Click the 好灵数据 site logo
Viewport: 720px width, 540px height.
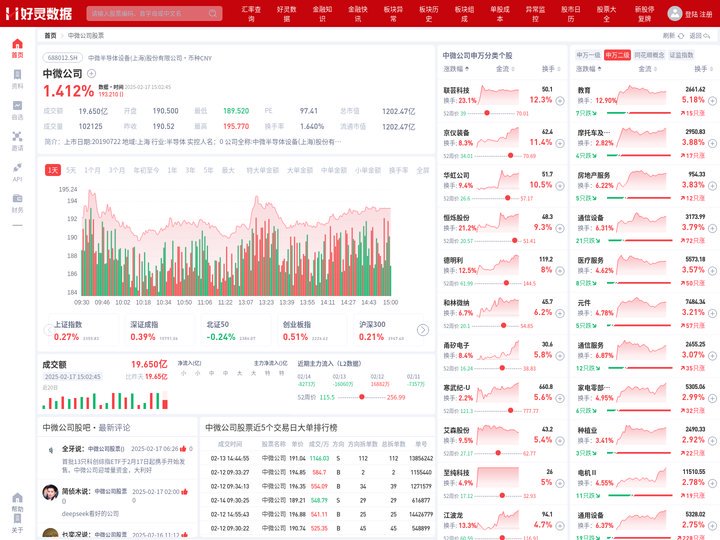tap(39, 13)
